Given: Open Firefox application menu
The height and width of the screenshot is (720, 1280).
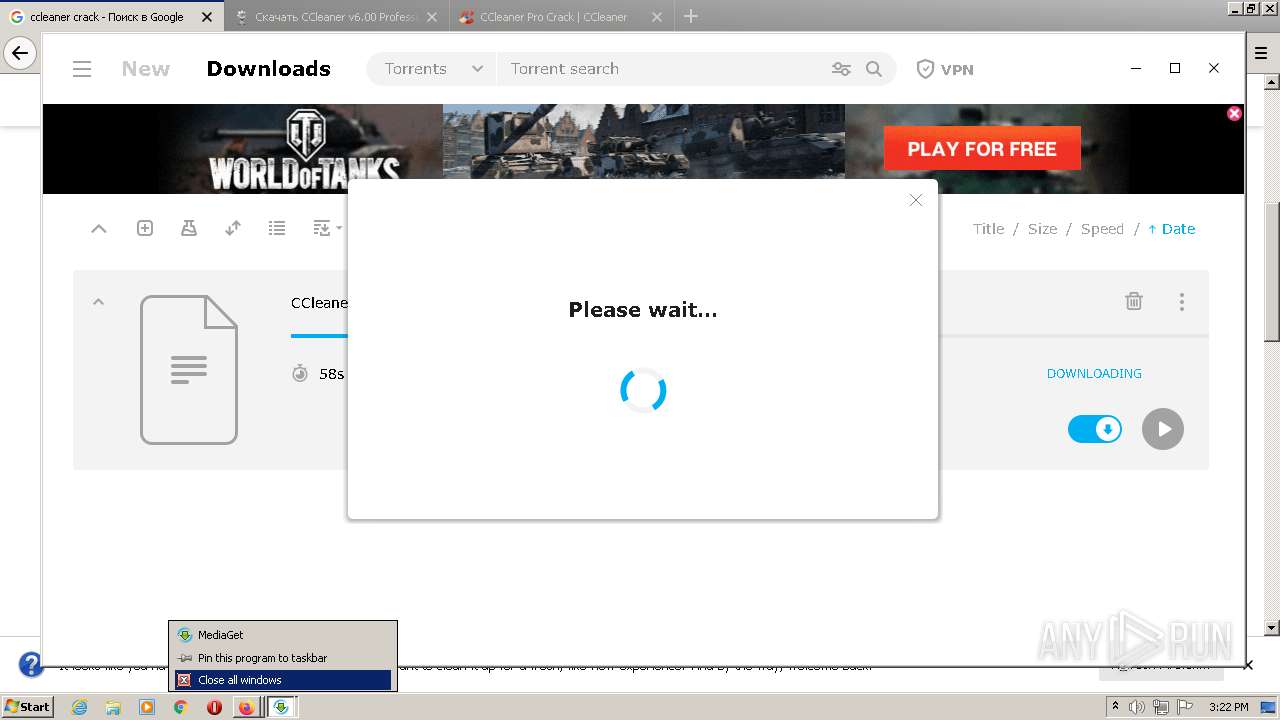Looking at the screenshot, I should tap(1261, 54).
